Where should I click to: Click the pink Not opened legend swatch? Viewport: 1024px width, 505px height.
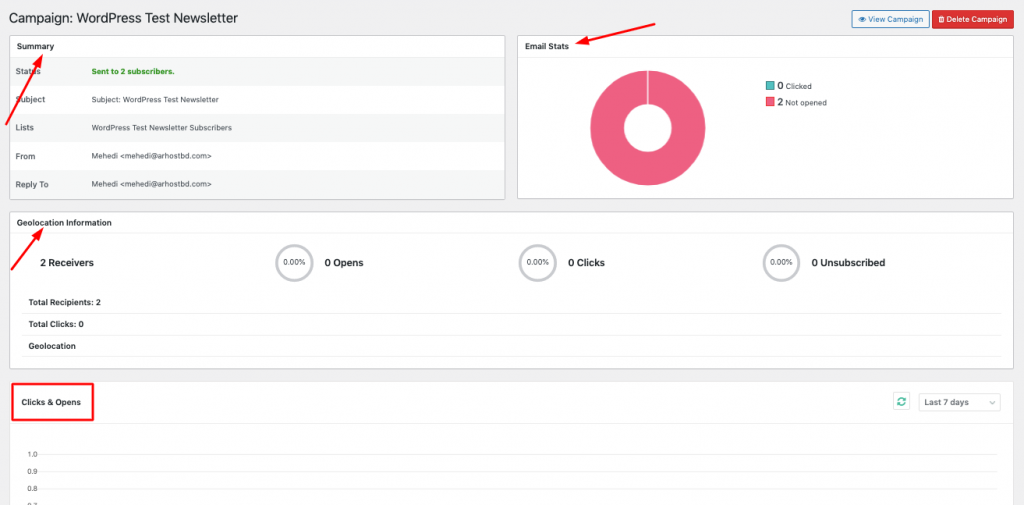[x=770, y=102]
